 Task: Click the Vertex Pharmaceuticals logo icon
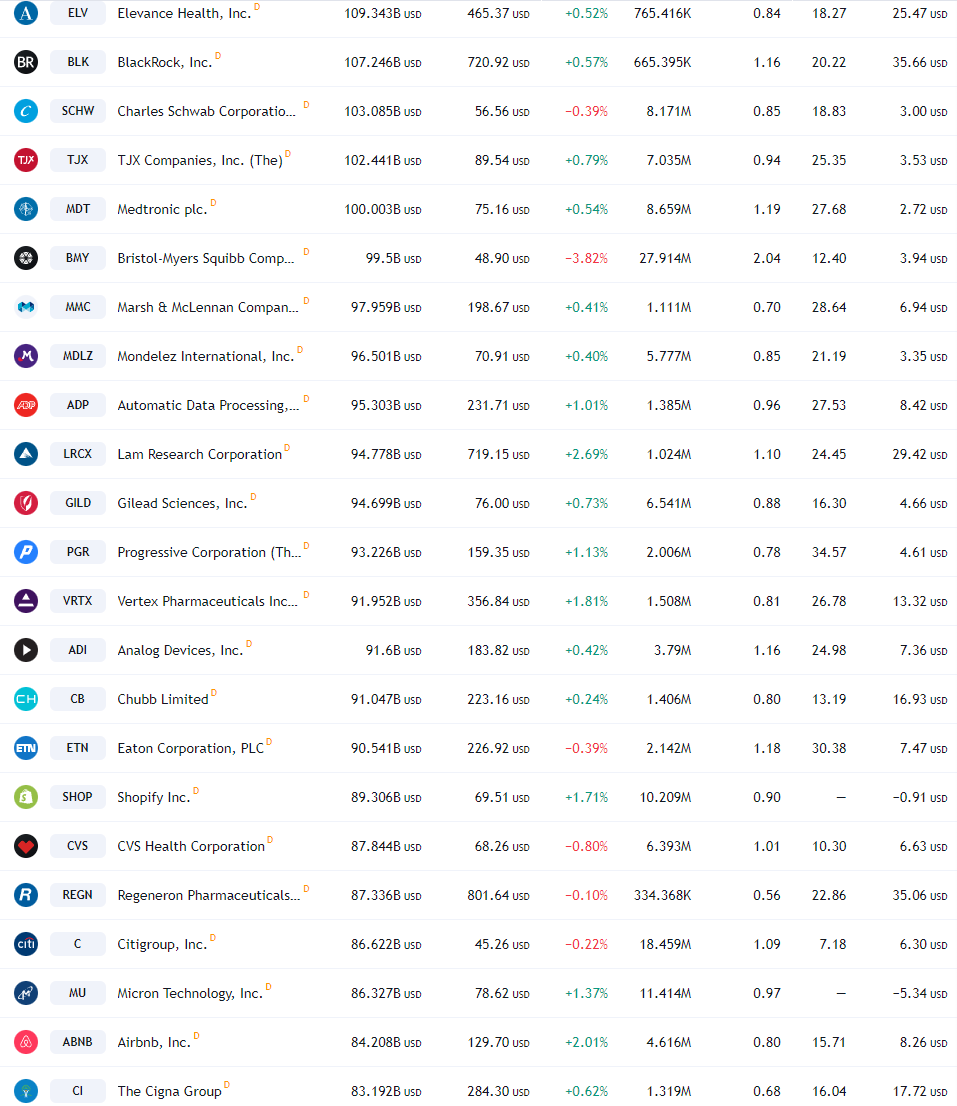click(x=26, y=601)
